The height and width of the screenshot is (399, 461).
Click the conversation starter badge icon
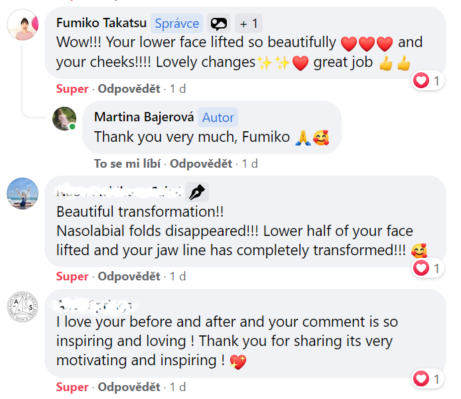(219, 23)
